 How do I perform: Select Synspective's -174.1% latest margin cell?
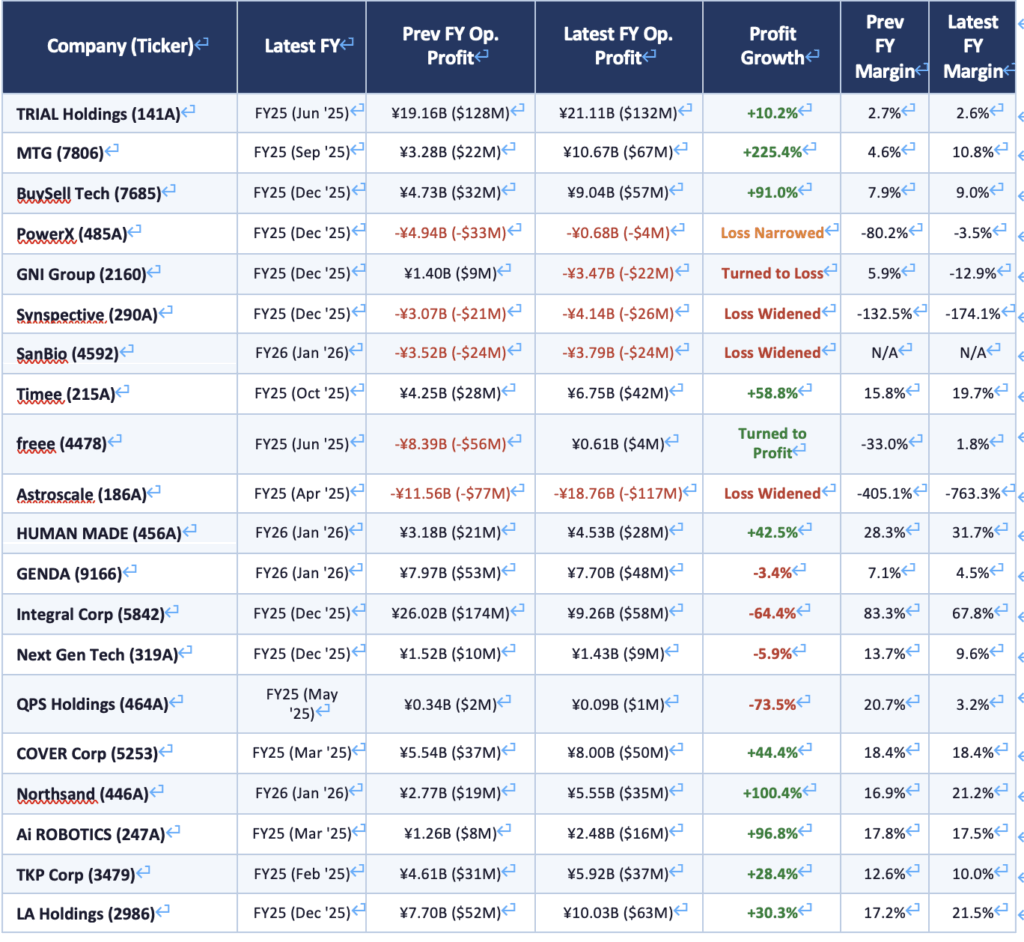[970, 313]
